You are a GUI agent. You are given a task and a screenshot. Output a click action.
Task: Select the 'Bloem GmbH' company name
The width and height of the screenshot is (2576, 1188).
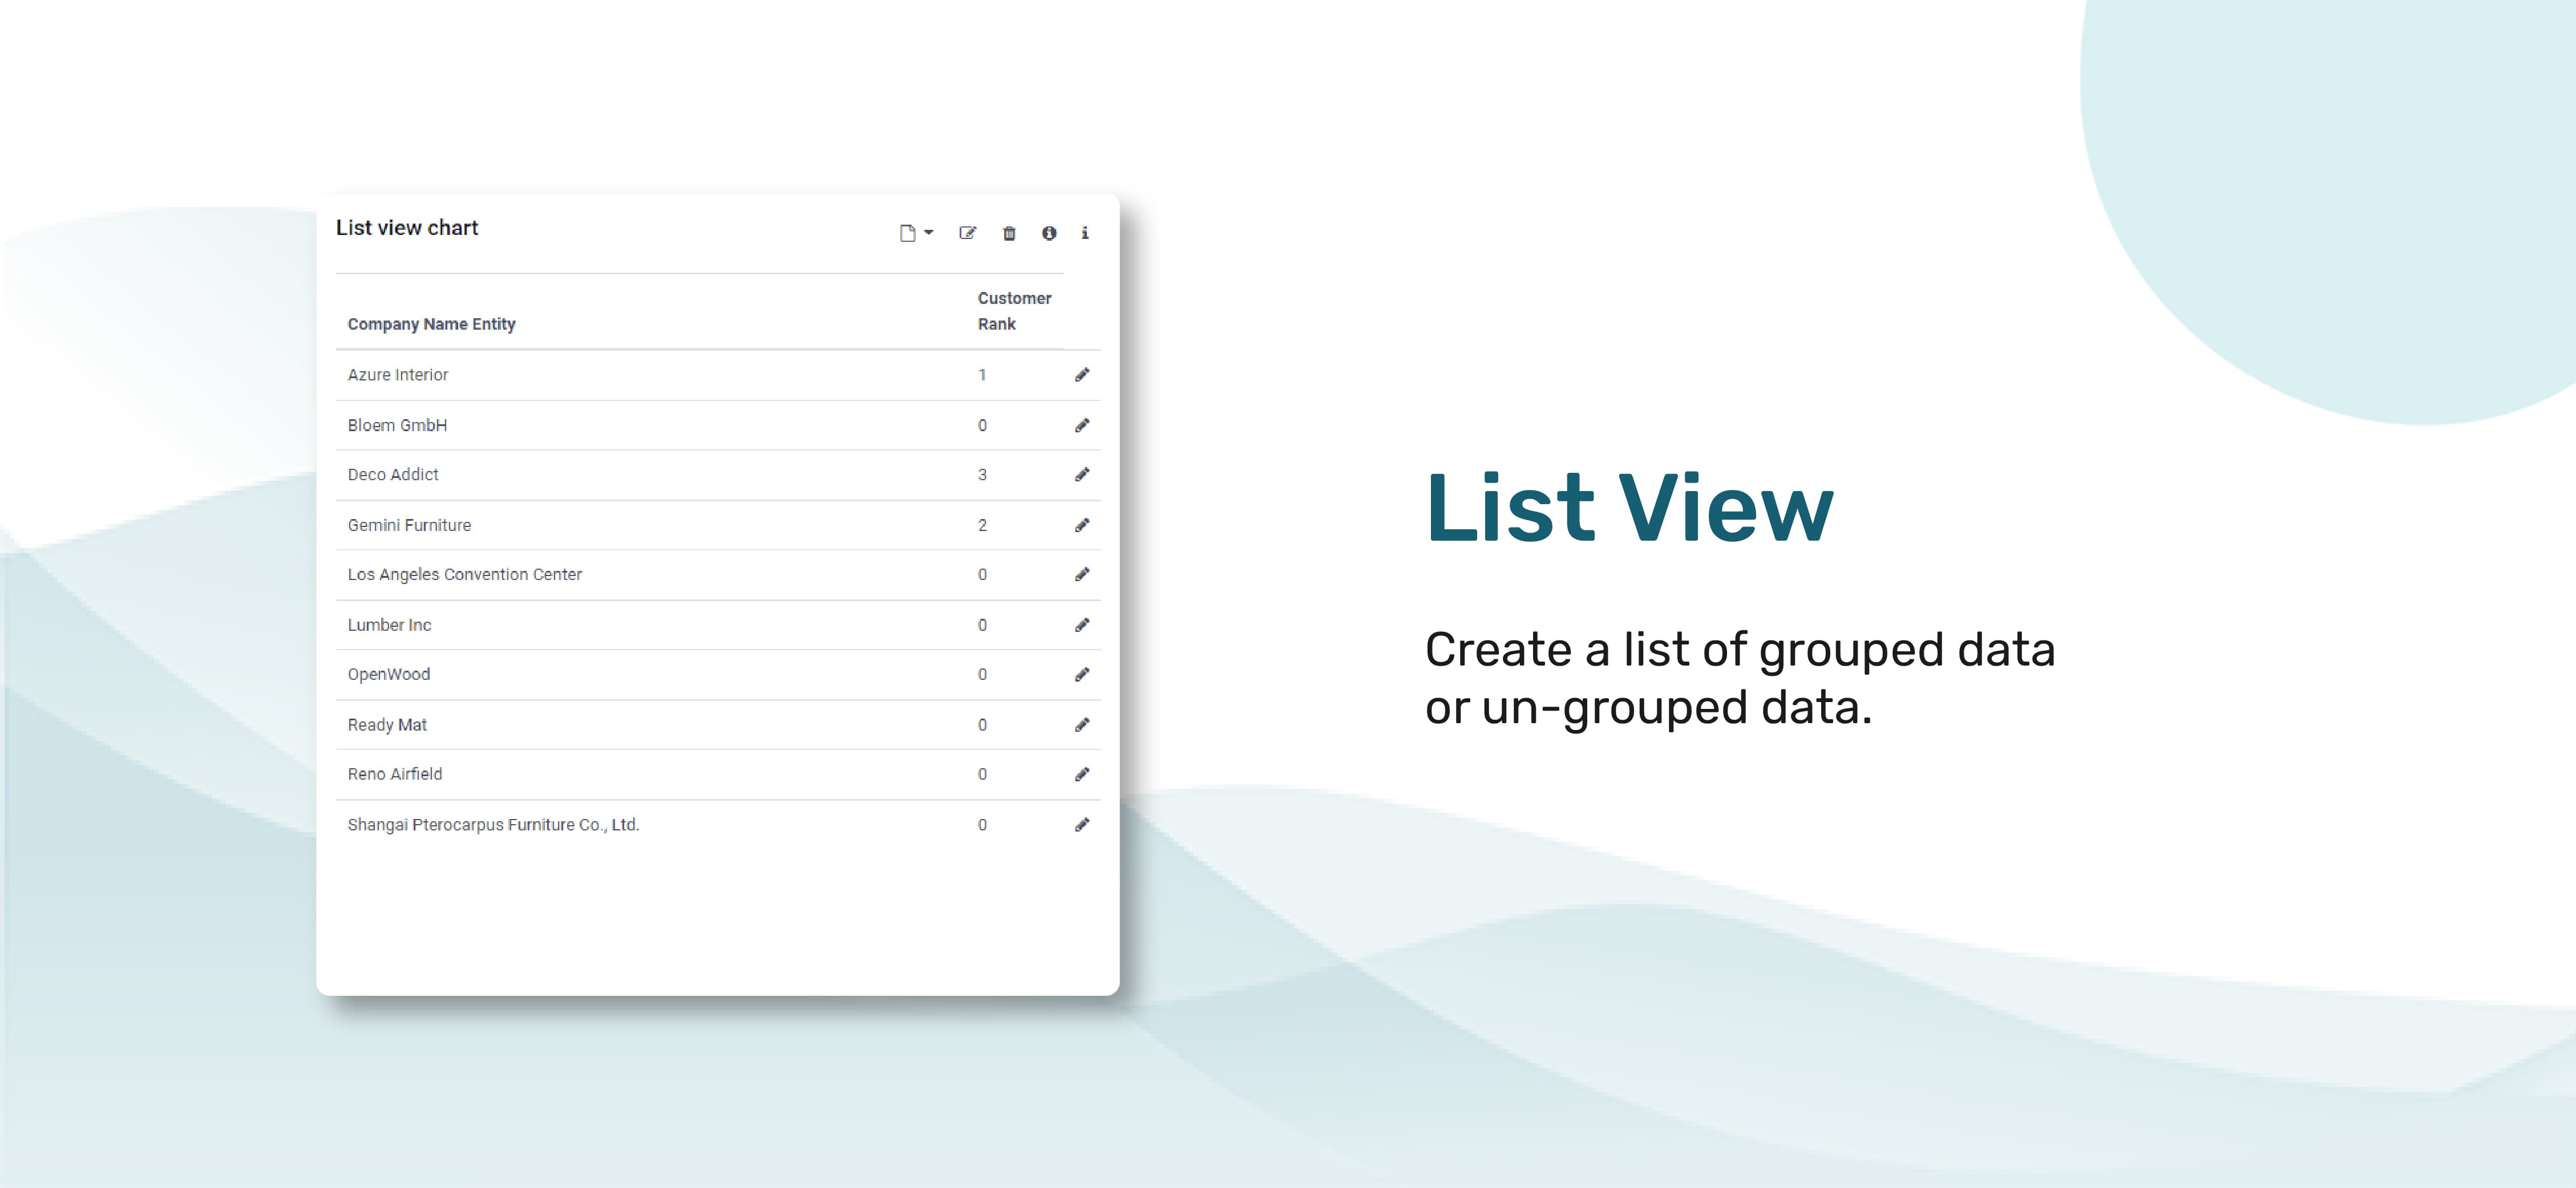[x=397, y=425]
